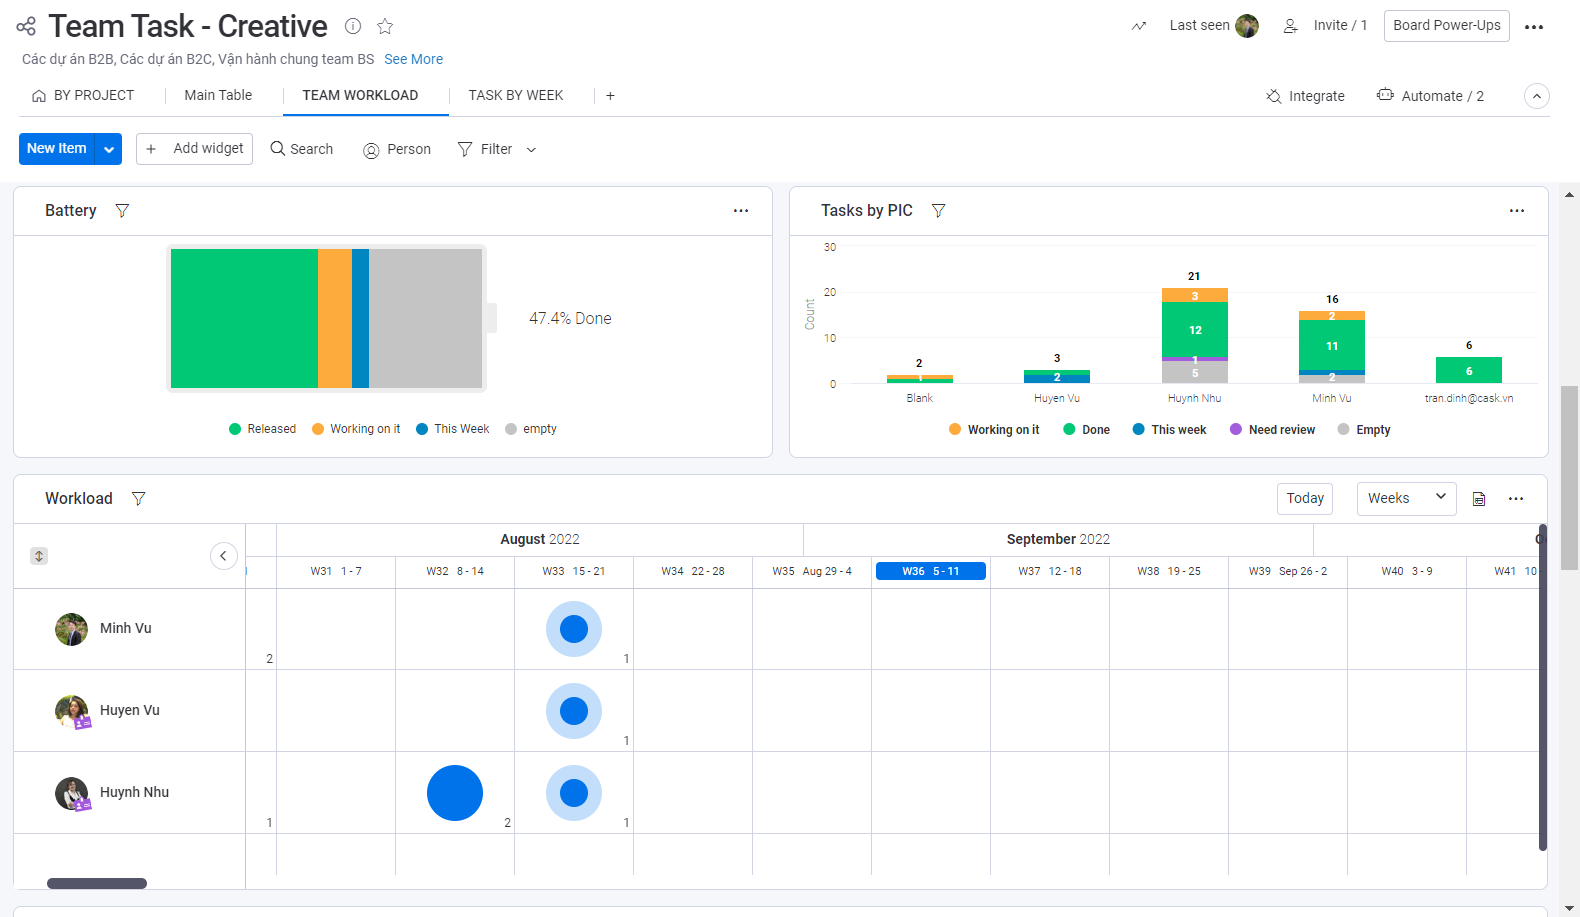Image resolution: width=1580 pixels, height=917 pixels.
Task: Click the Battery widget filter icon
Action: tap(122, 211)
